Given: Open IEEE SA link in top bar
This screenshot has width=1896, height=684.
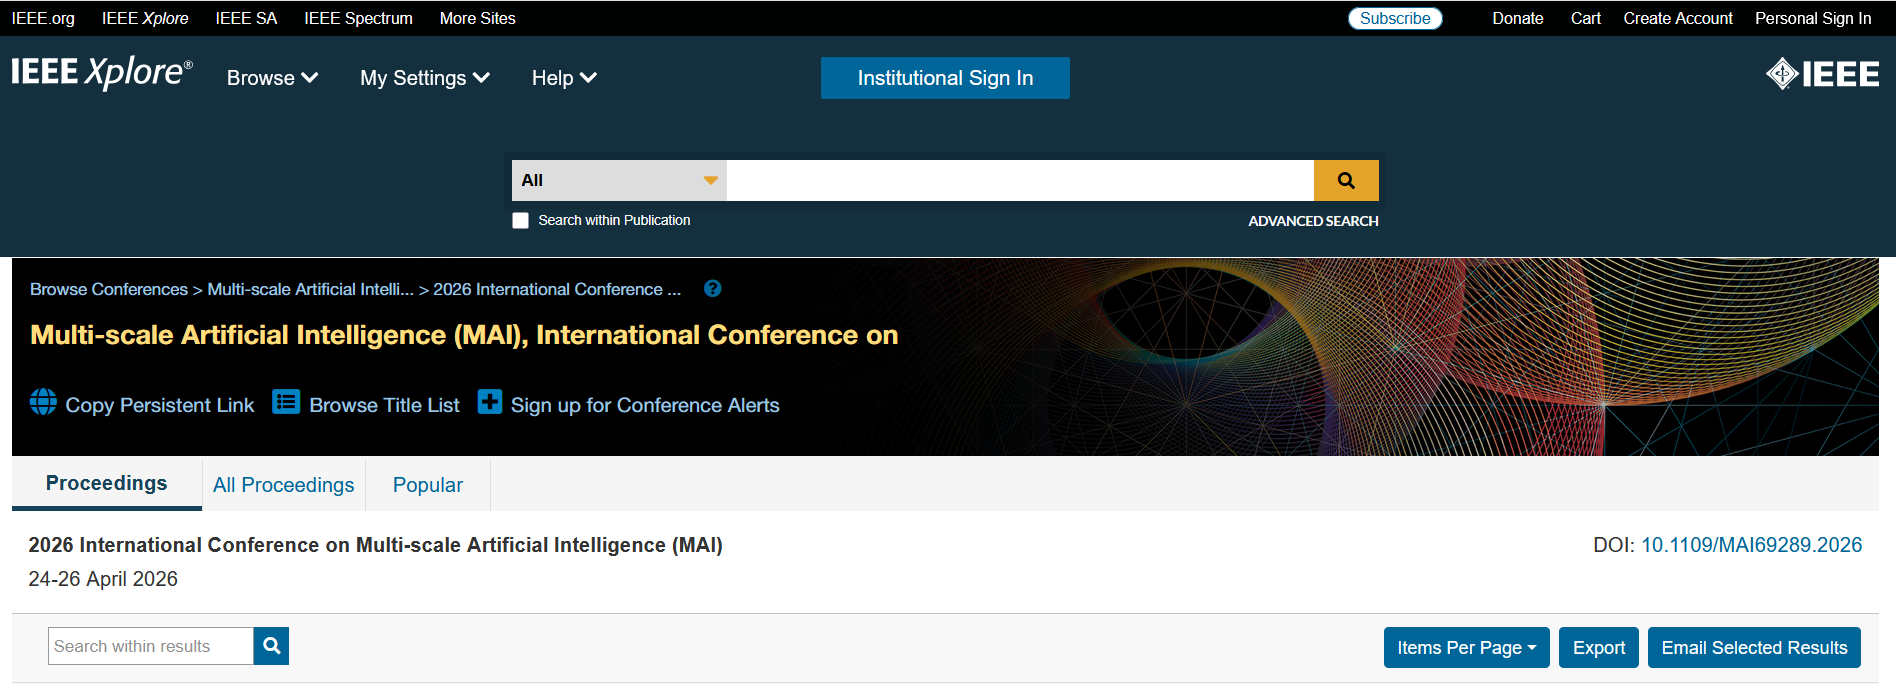Looking at the screenshot, I should [246, 18].
